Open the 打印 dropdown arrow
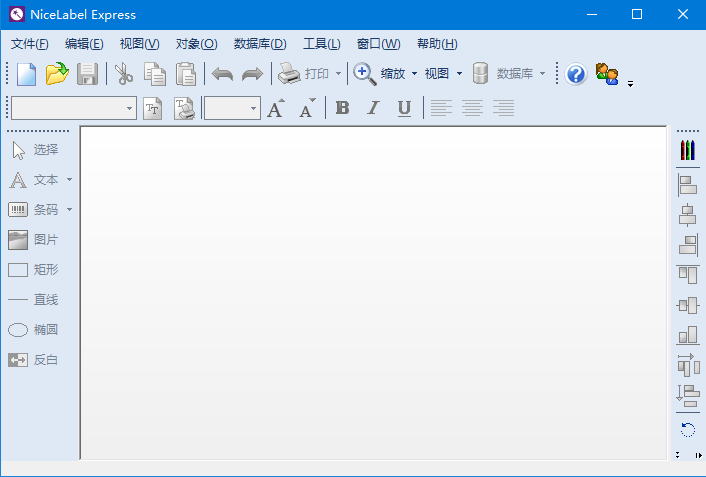Screen dimensions: 706x477 point(338,73)
